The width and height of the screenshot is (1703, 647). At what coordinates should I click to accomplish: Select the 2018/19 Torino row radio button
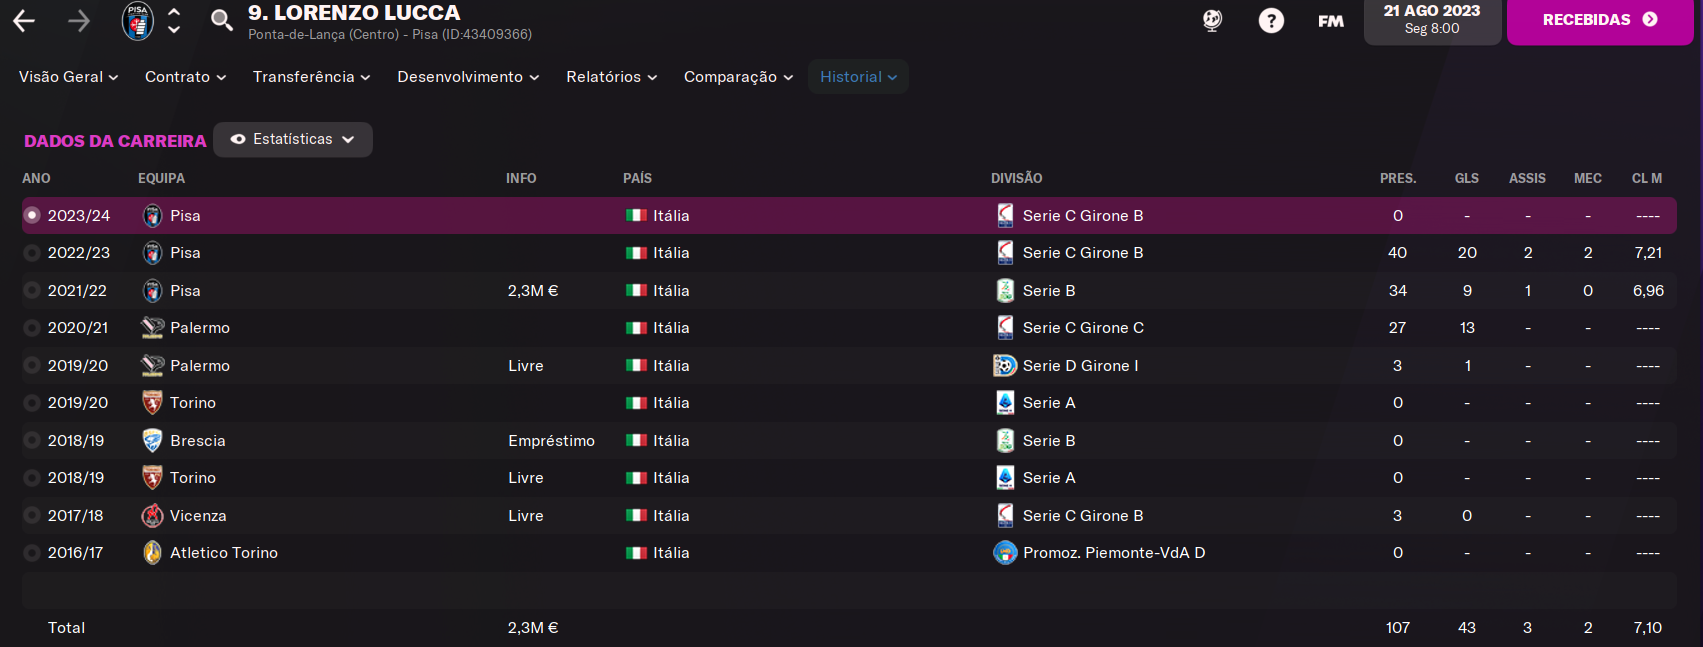coord(32,478)
